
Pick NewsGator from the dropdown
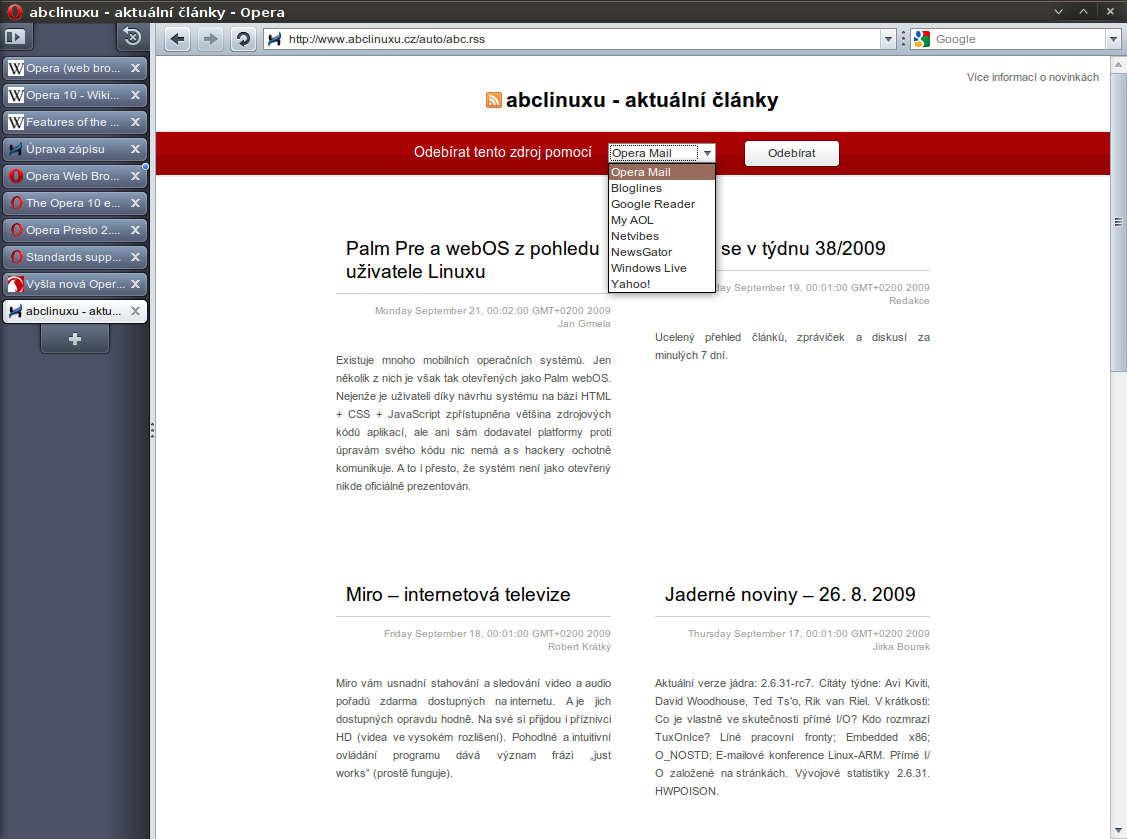point(662,252)
